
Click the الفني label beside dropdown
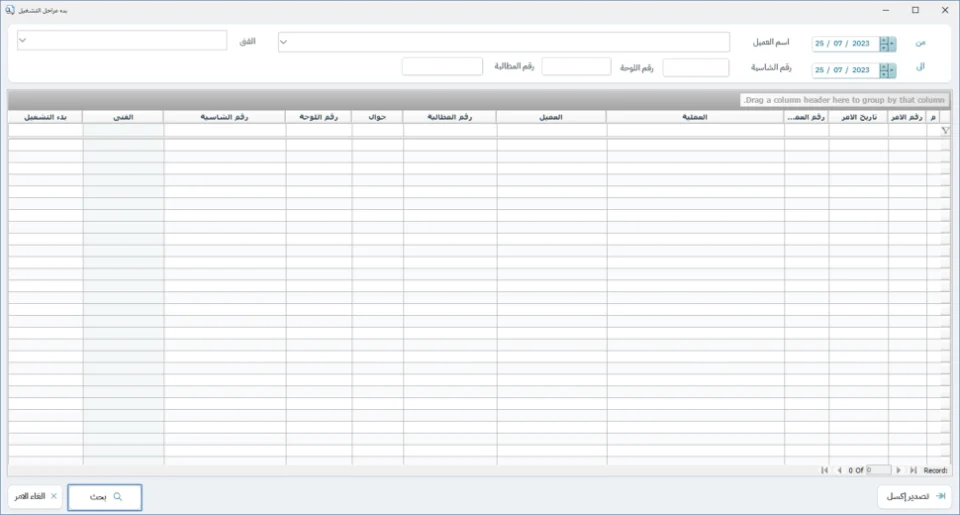(247, 42)
